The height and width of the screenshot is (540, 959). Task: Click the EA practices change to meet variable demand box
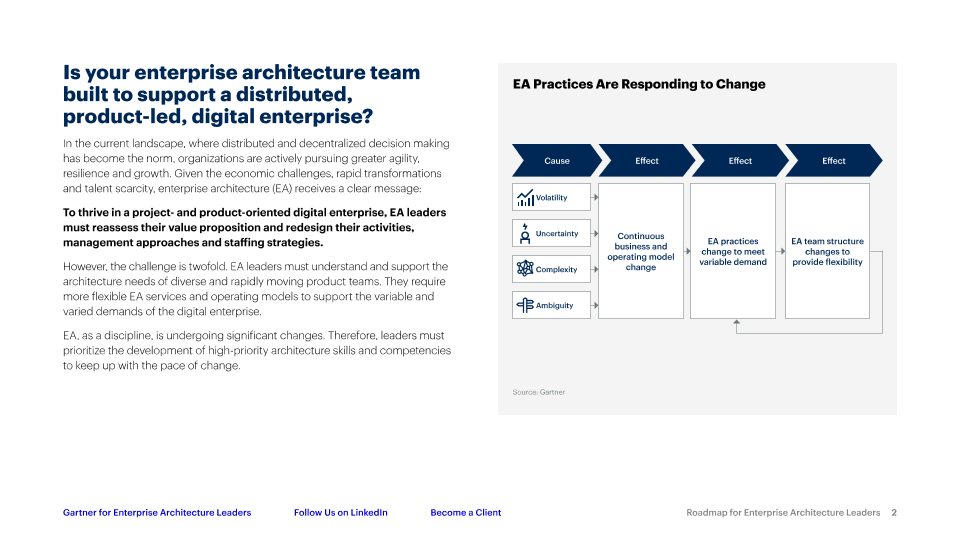(733, 251)
